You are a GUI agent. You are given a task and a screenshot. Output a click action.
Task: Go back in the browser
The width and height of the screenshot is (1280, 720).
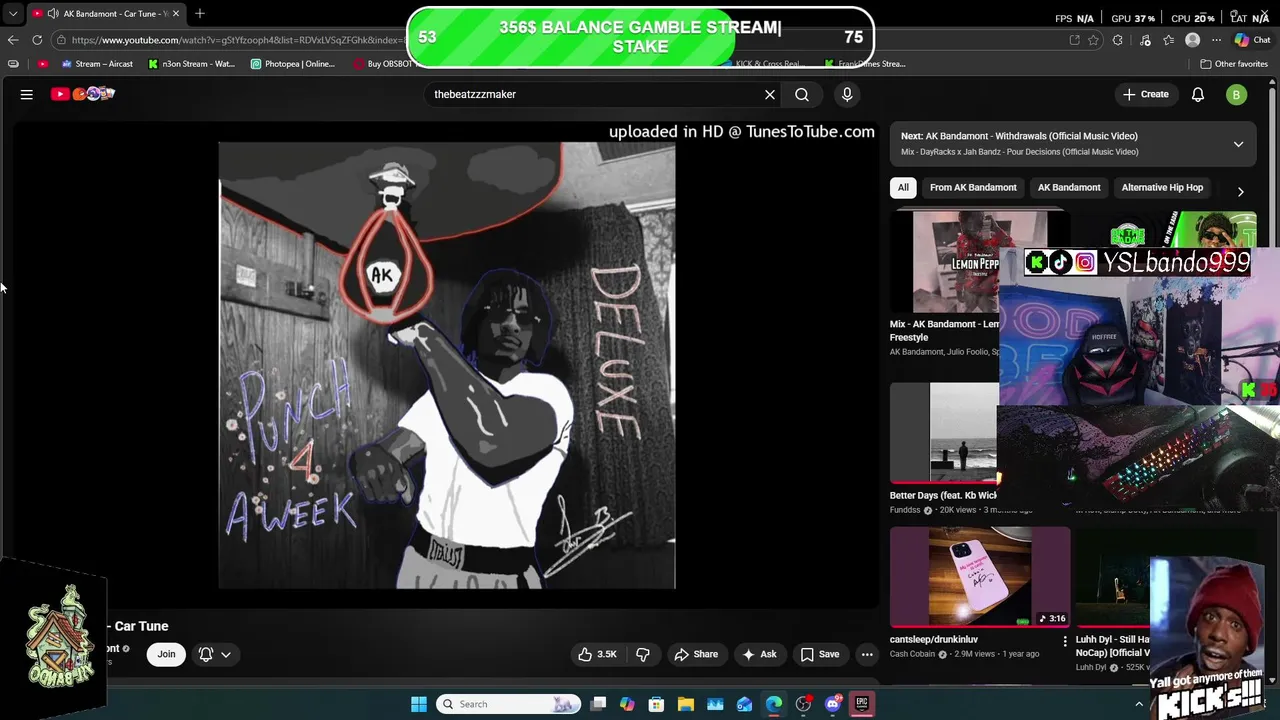[x=13, y=40]
